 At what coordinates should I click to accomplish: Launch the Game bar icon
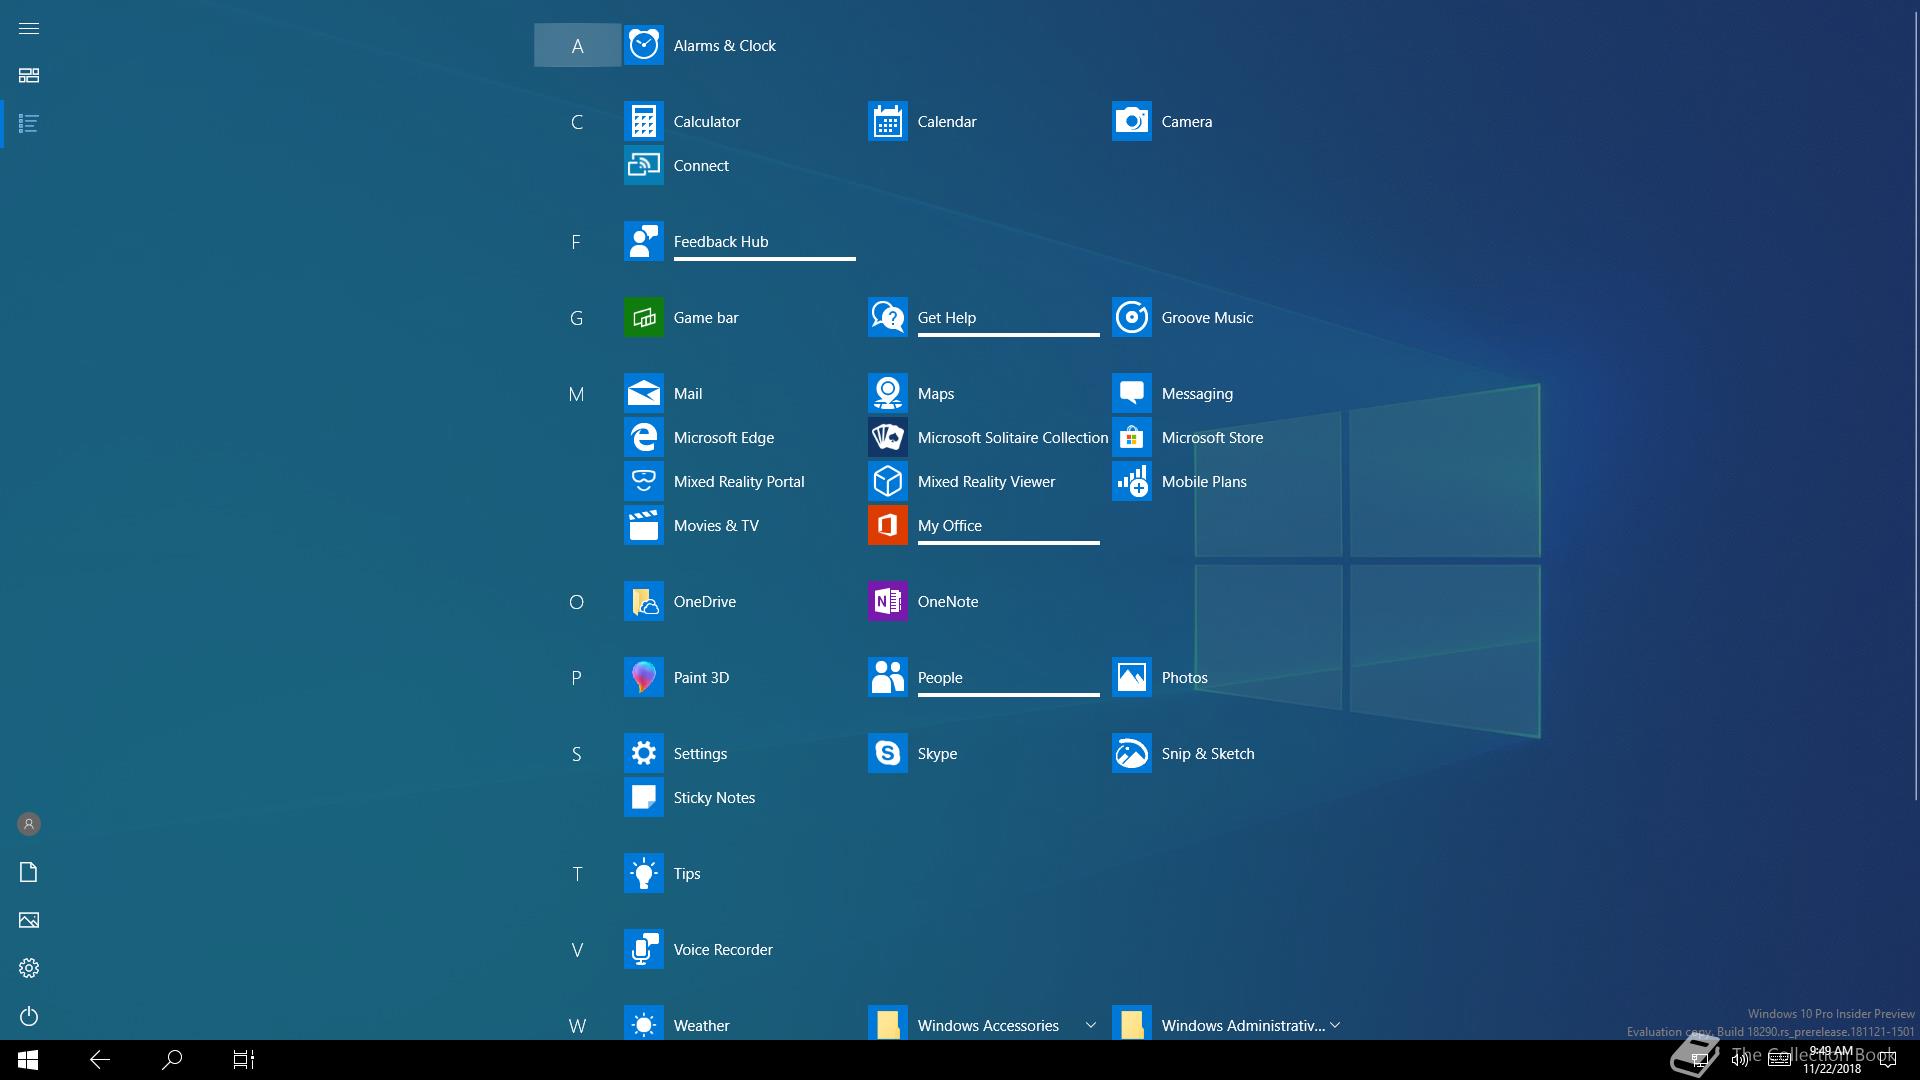click(x=644, y=318)
